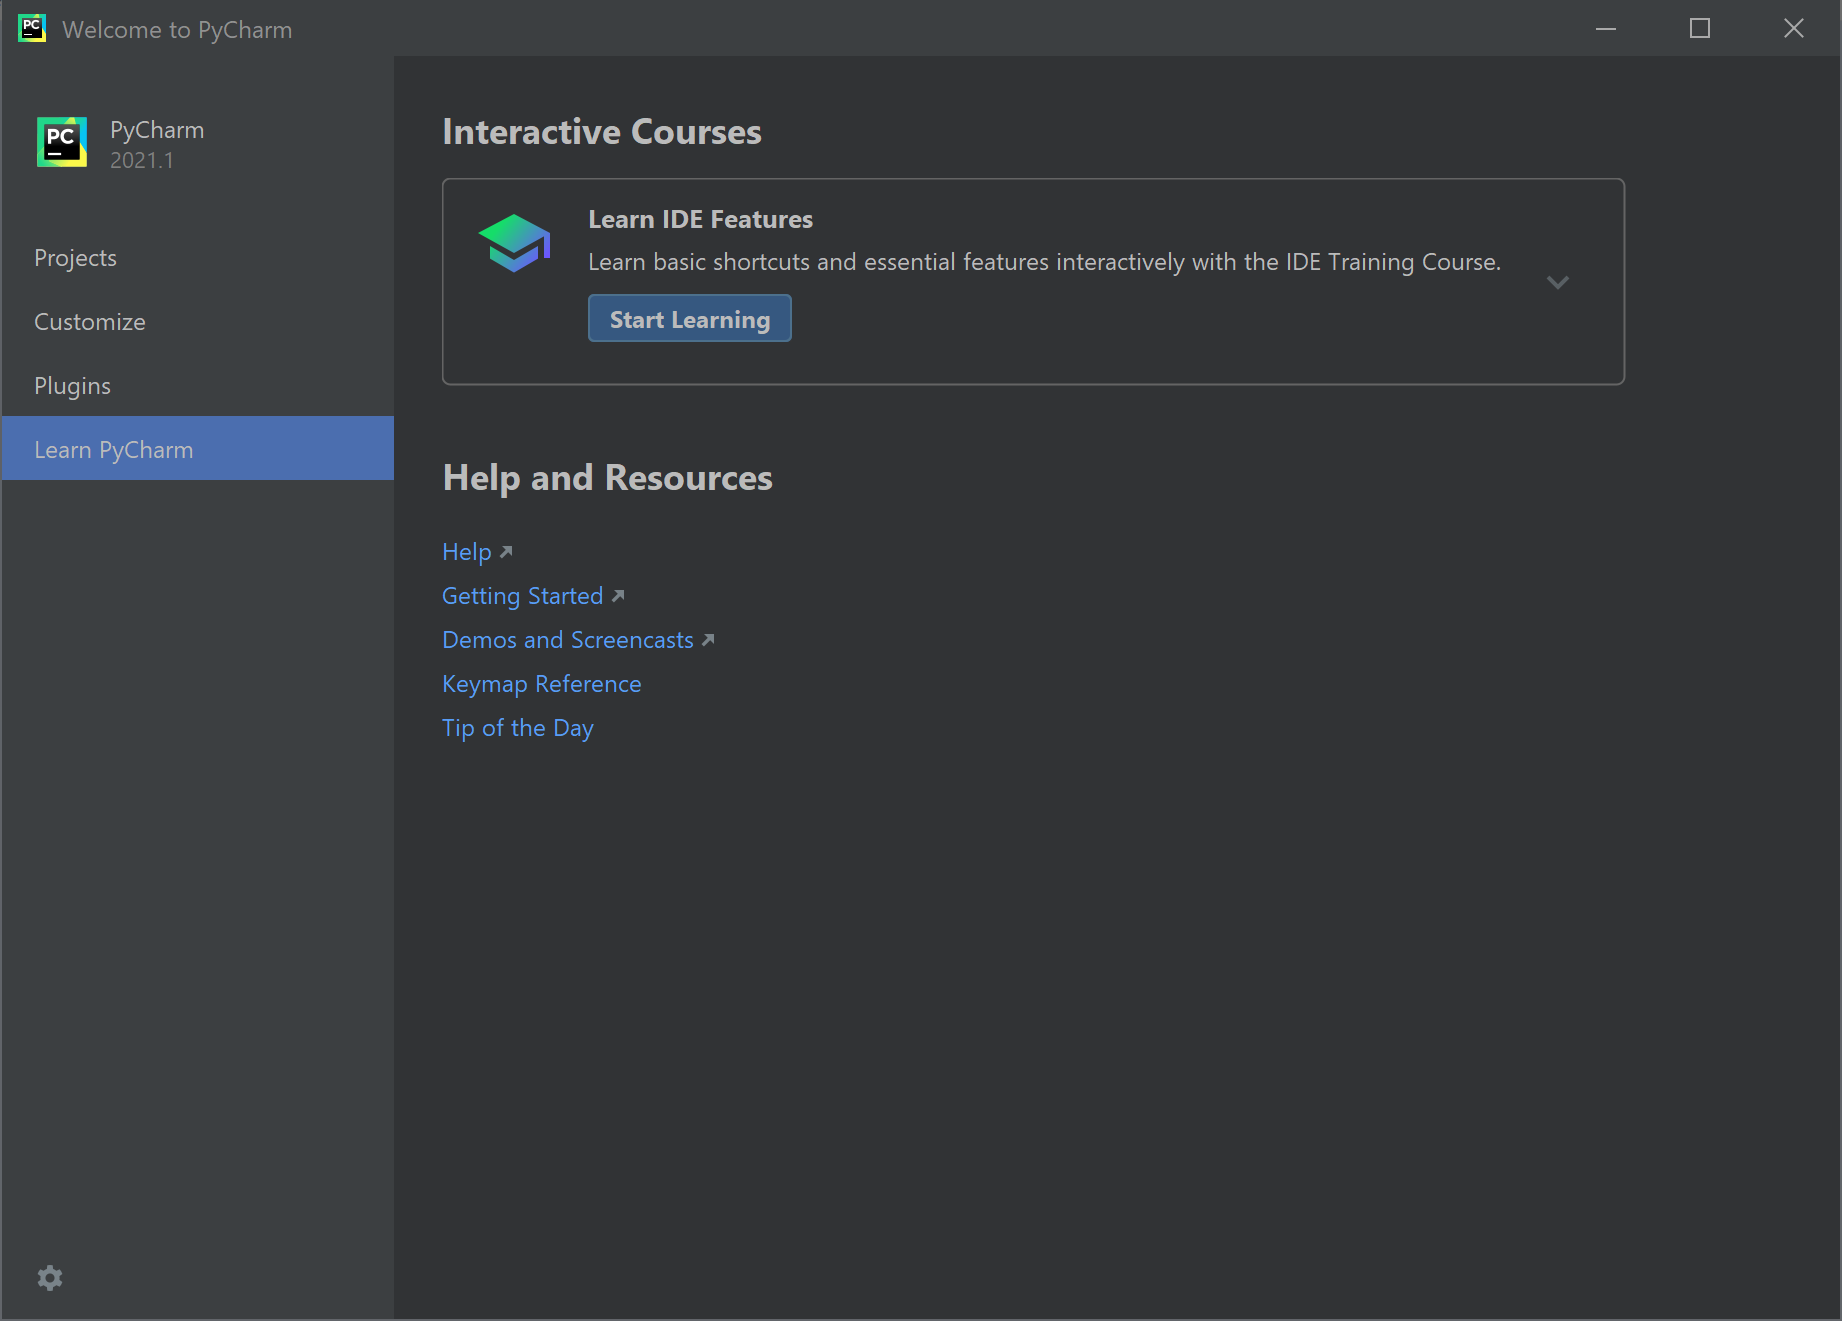
Task: Click the PyCharm title bar icon
Action: 32,28
